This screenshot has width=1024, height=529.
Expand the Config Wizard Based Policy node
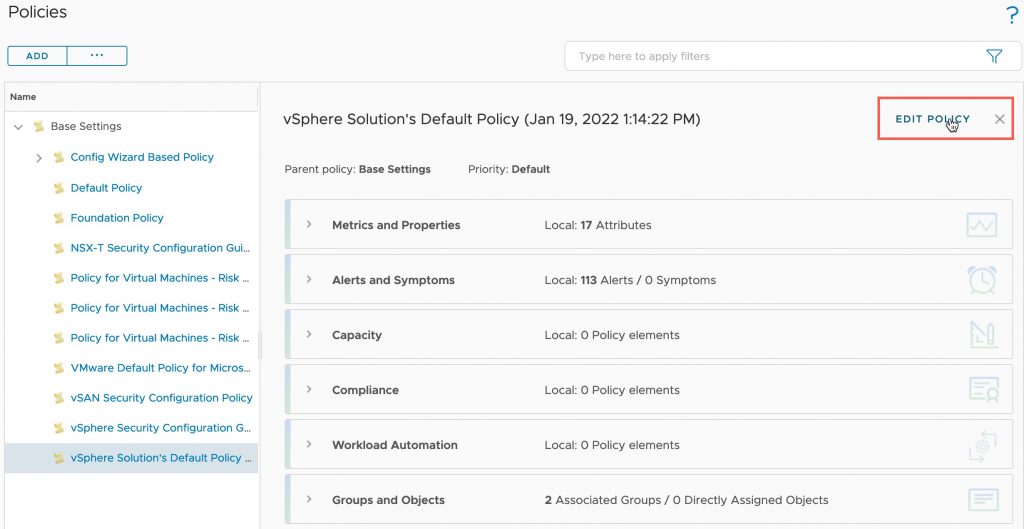pos(39,157)
